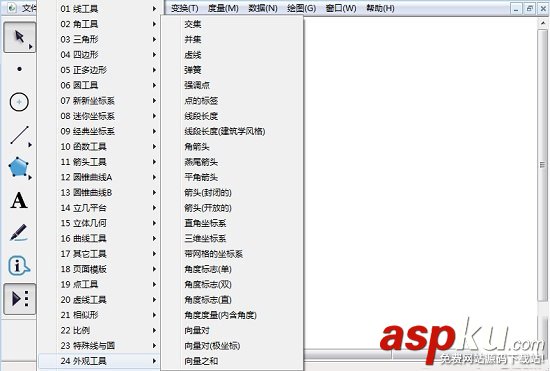Select the Compass circle tool
Viewport: 550px width, 371px height.
pos(19,102)
